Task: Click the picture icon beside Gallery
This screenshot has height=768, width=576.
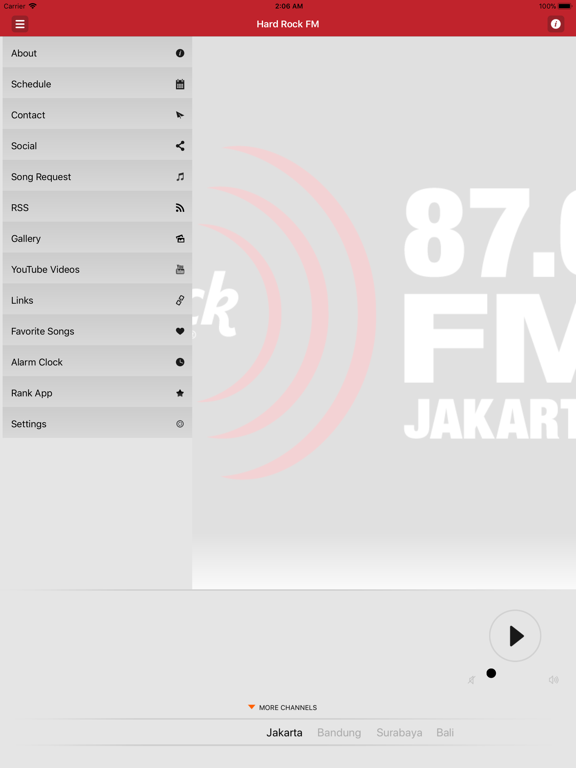Action: pyautogui.click(x=180, y=239)
